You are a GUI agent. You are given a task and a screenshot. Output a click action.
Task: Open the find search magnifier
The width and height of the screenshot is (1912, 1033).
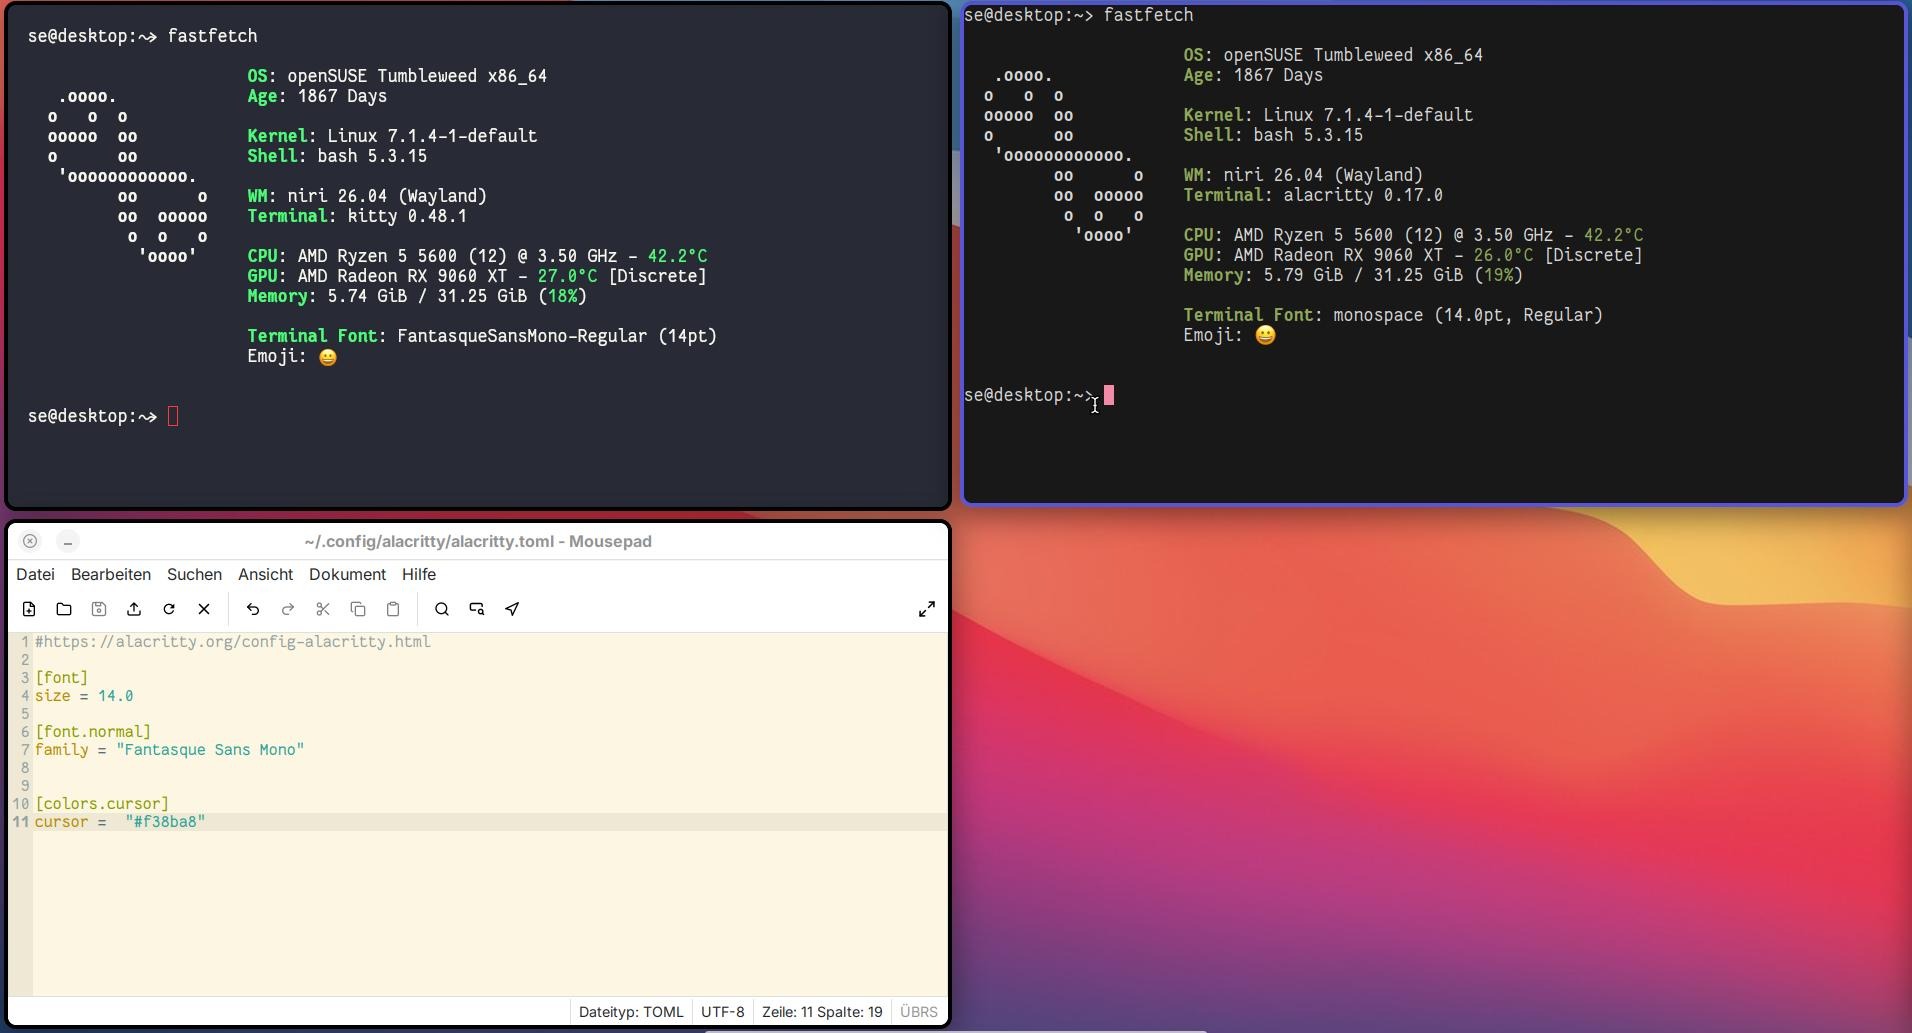click(x=442, y=609)
